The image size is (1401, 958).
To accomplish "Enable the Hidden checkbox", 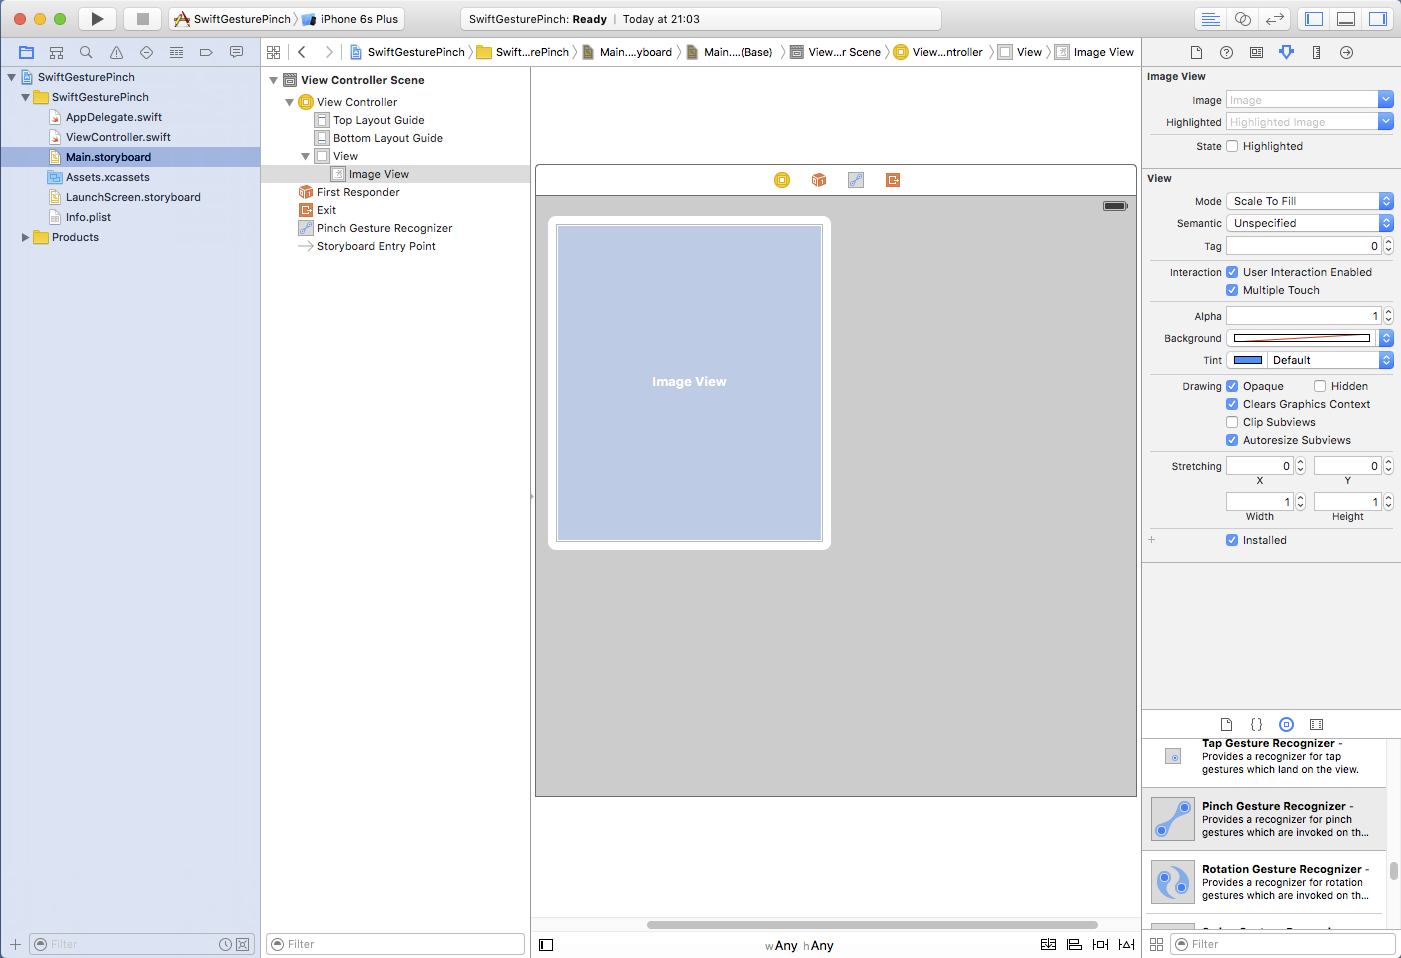I will (x=1320, y=386).
